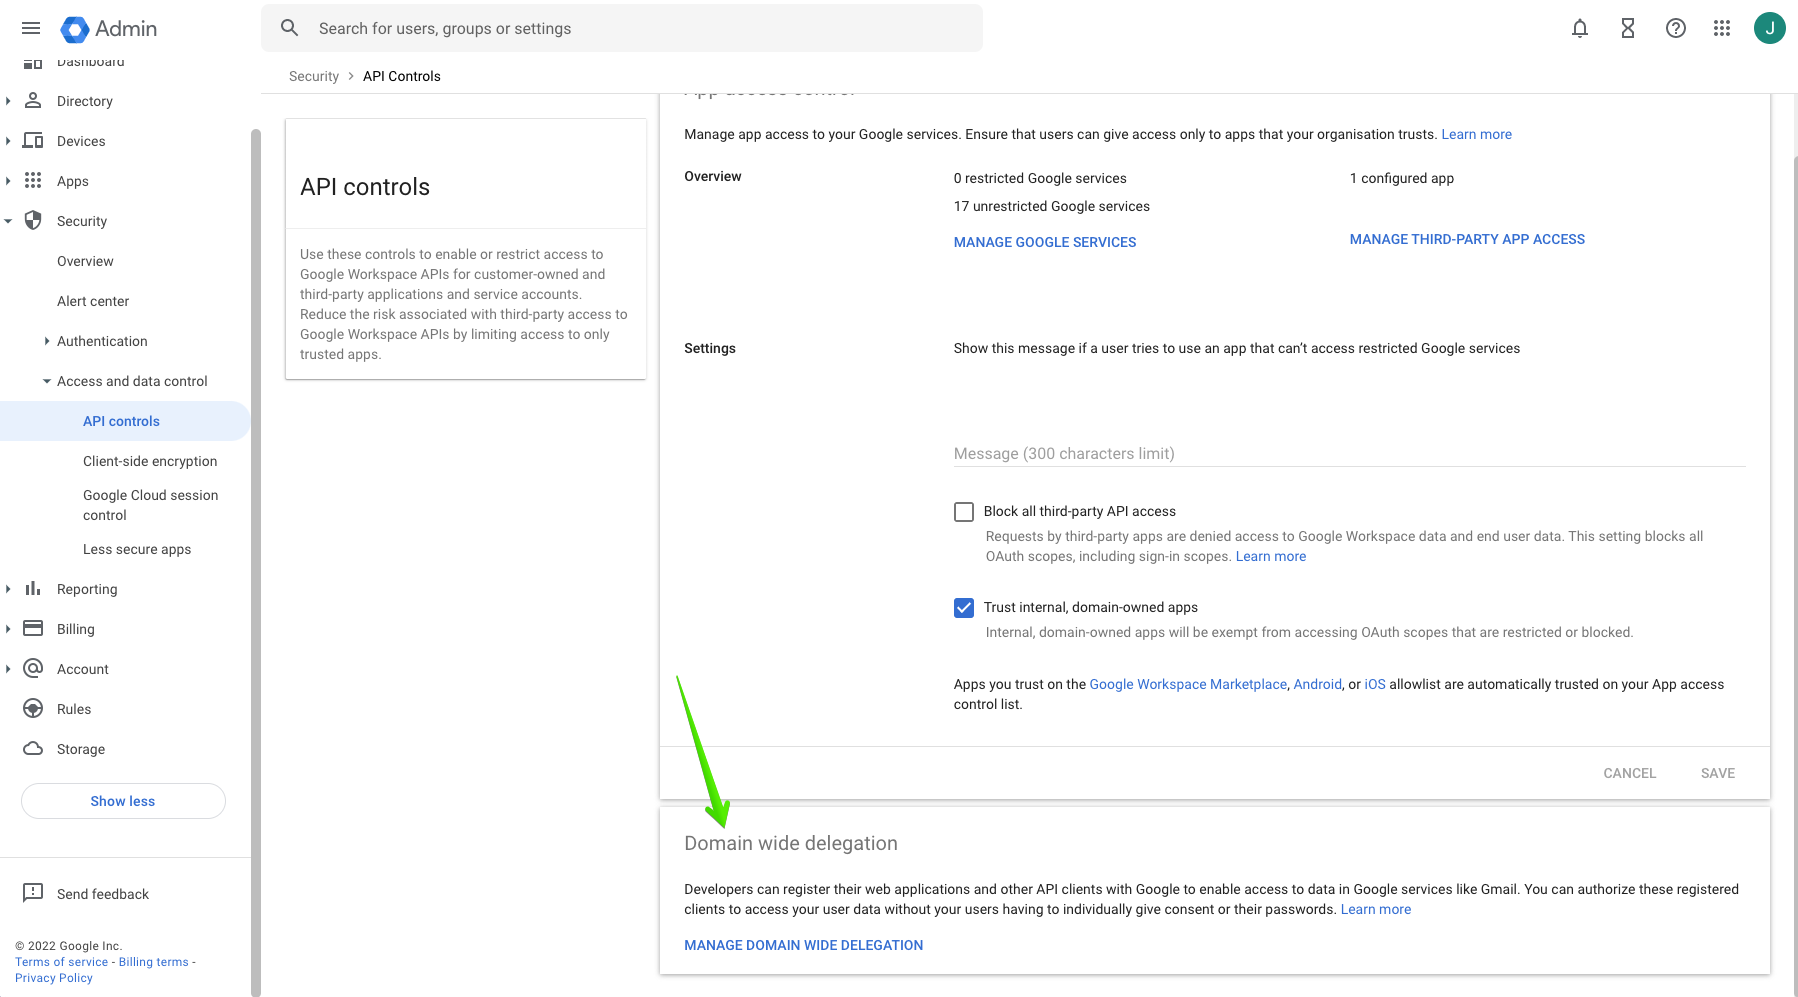Screen dimensions: 1798x997
Task: Collapse the Security section arrow
Action: tap(8, 221)
